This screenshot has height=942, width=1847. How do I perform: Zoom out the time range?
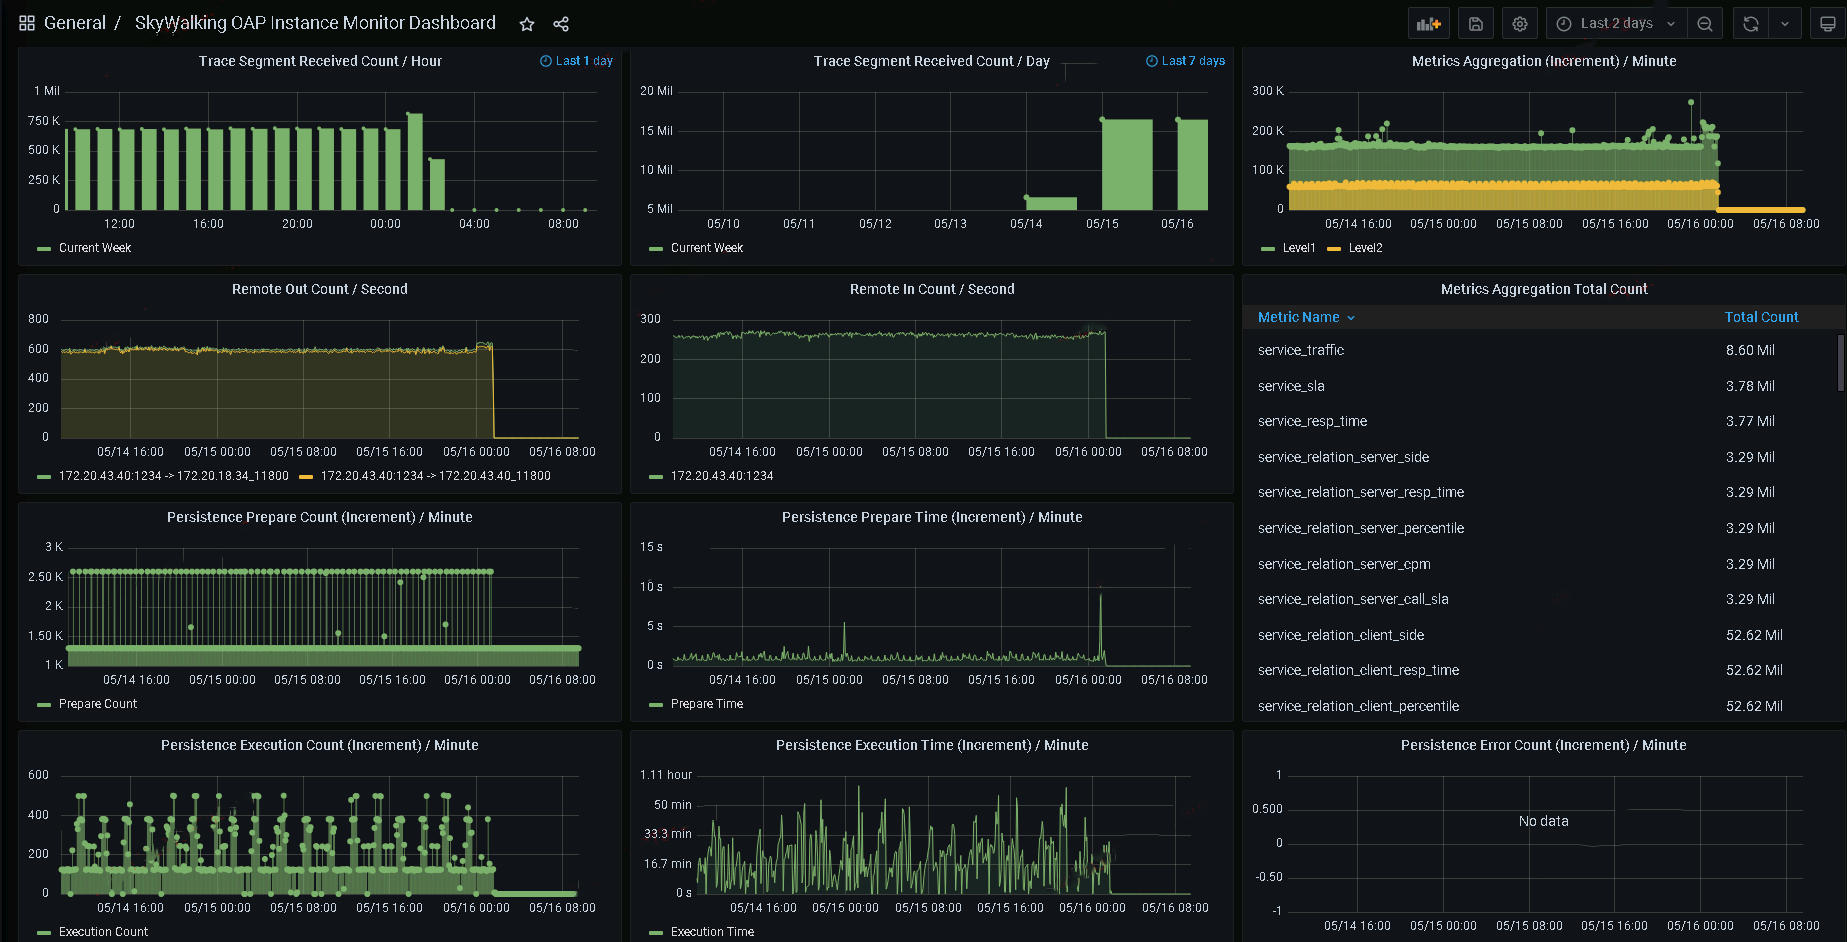1705,24
